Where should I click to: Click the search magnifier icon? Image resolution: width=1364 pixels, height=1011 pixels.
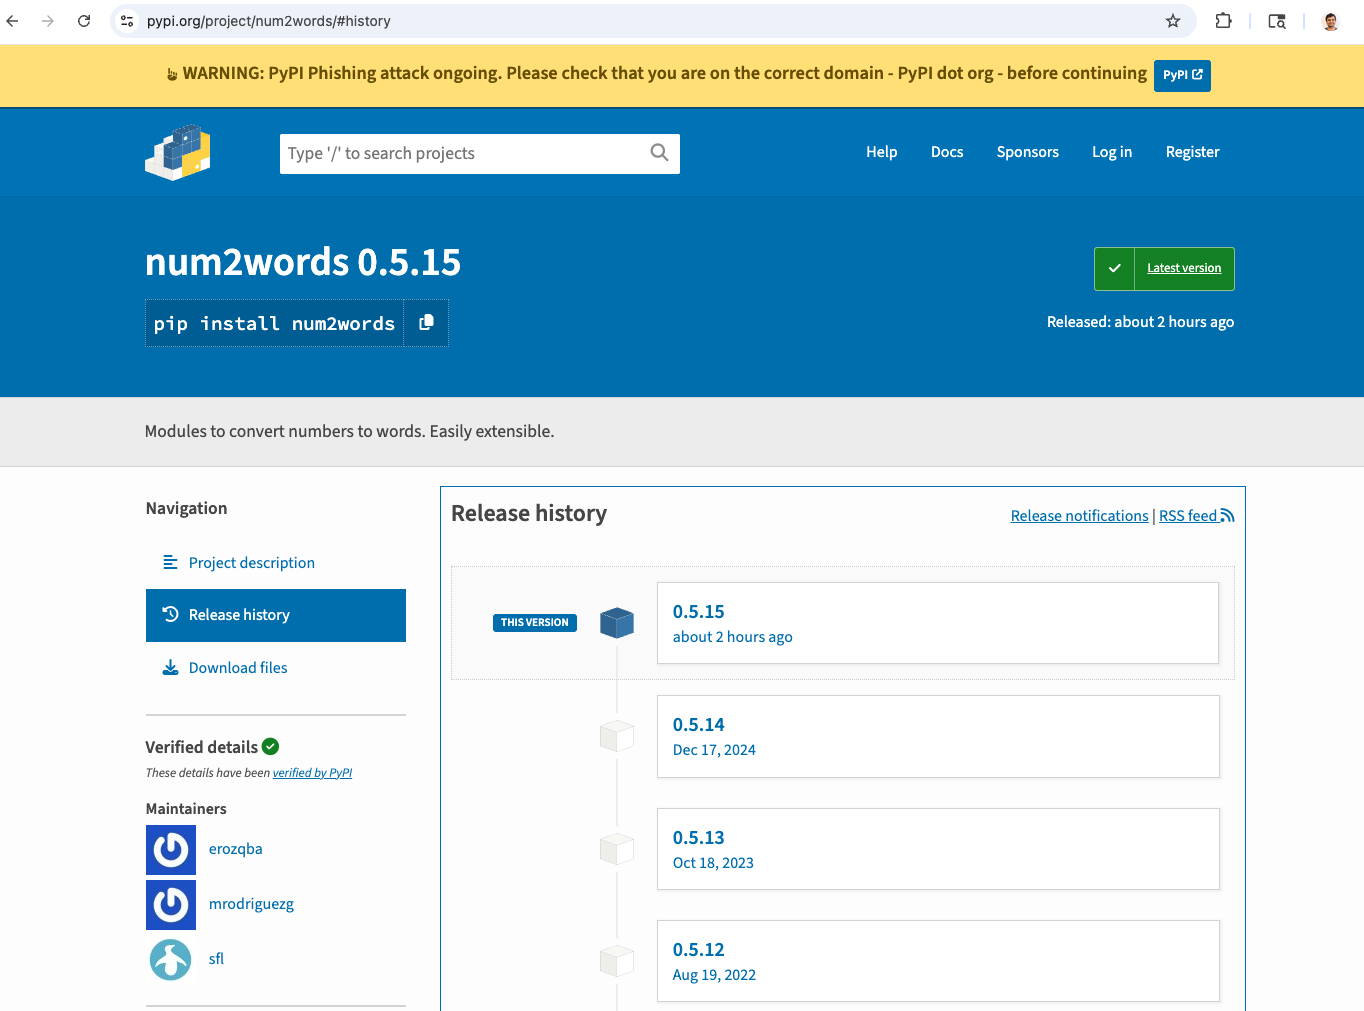[x=659, y=153]
